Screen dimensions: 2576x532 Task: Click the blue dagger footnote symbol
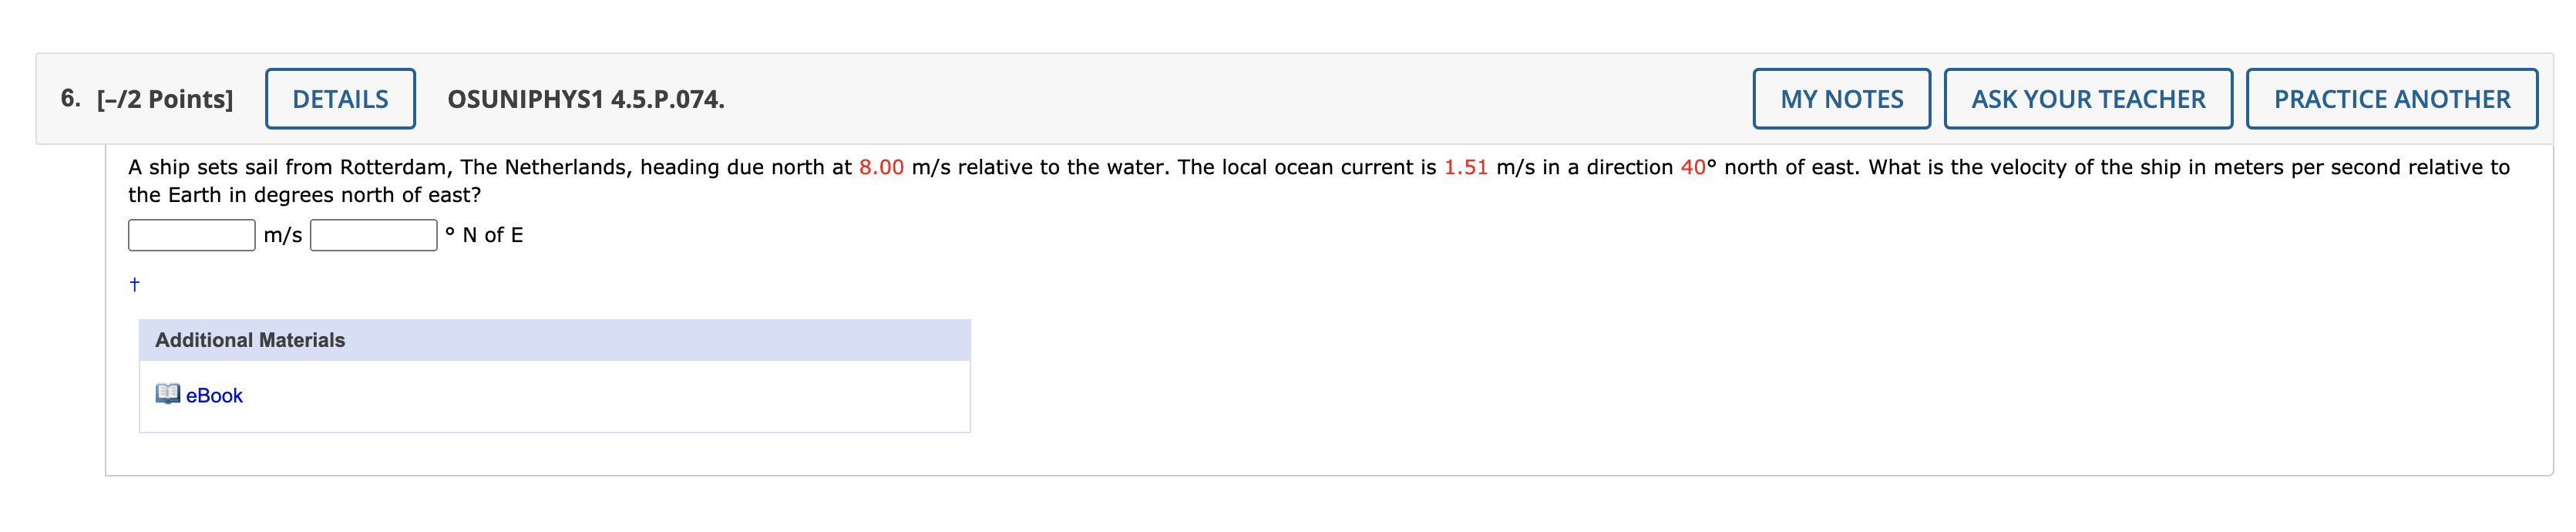point(135,285)
